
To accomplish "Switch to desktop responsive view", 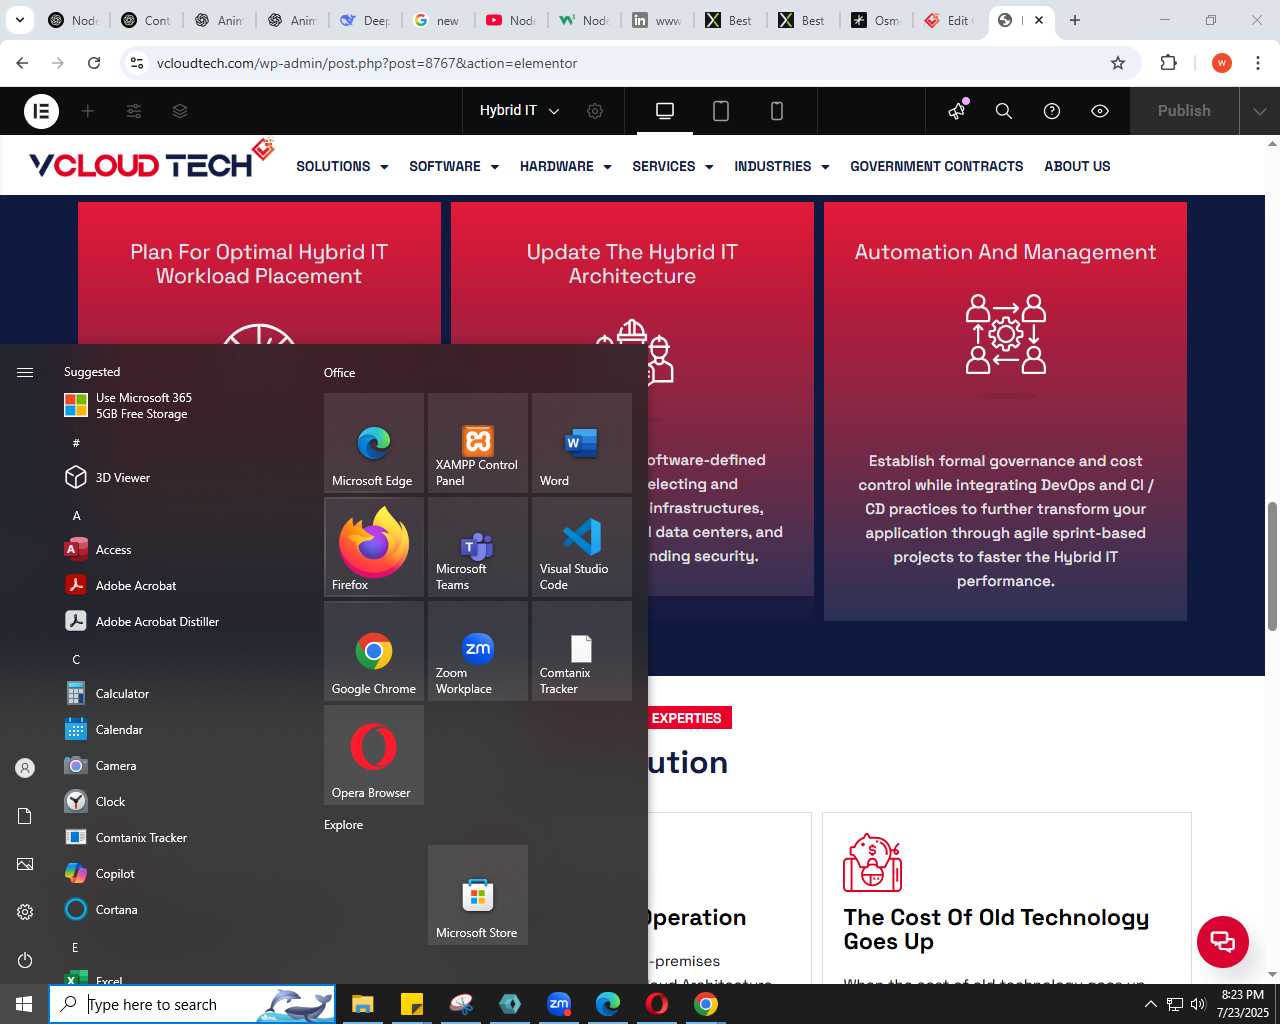I will (665, 111).
